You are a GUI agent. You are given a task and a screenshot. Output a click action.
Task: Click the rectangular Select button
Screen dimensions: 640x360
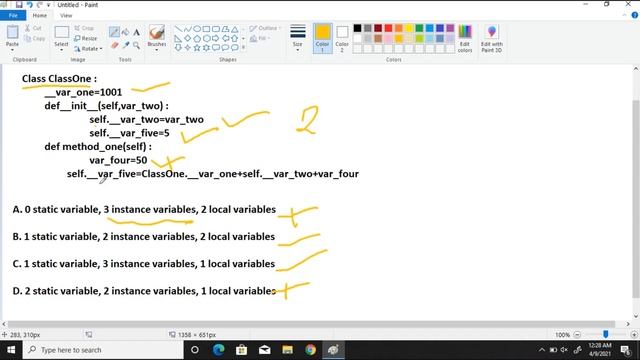pyautogui.click(x=62, y=33)
